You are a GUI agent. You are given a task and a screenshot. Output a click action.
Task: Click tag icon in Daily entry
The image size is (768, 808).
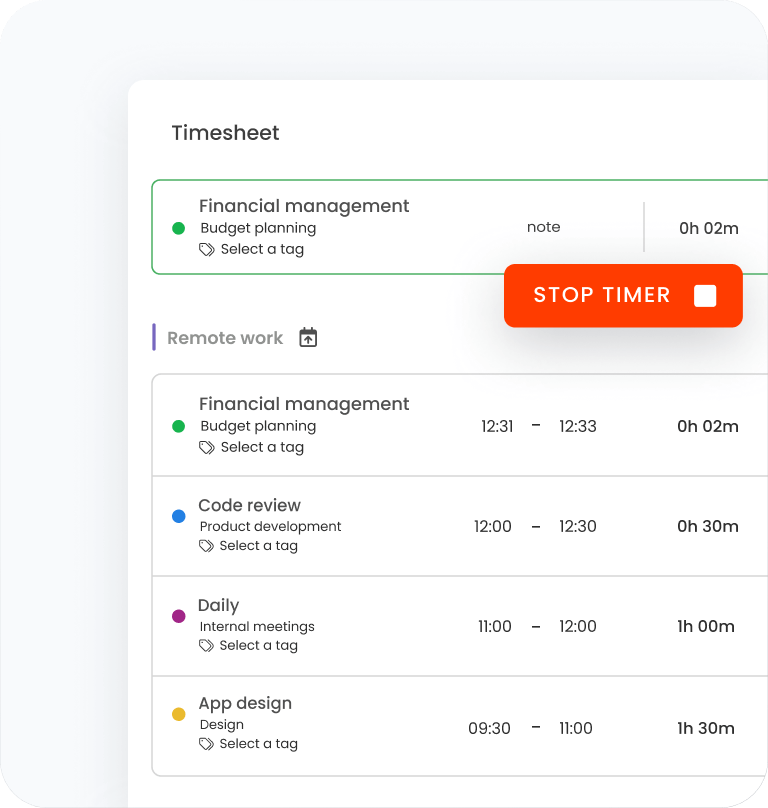207,646
